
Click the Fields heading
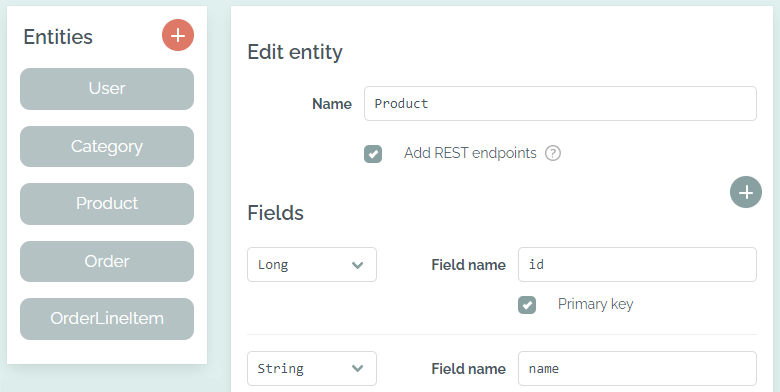click(x=276, y=213)
